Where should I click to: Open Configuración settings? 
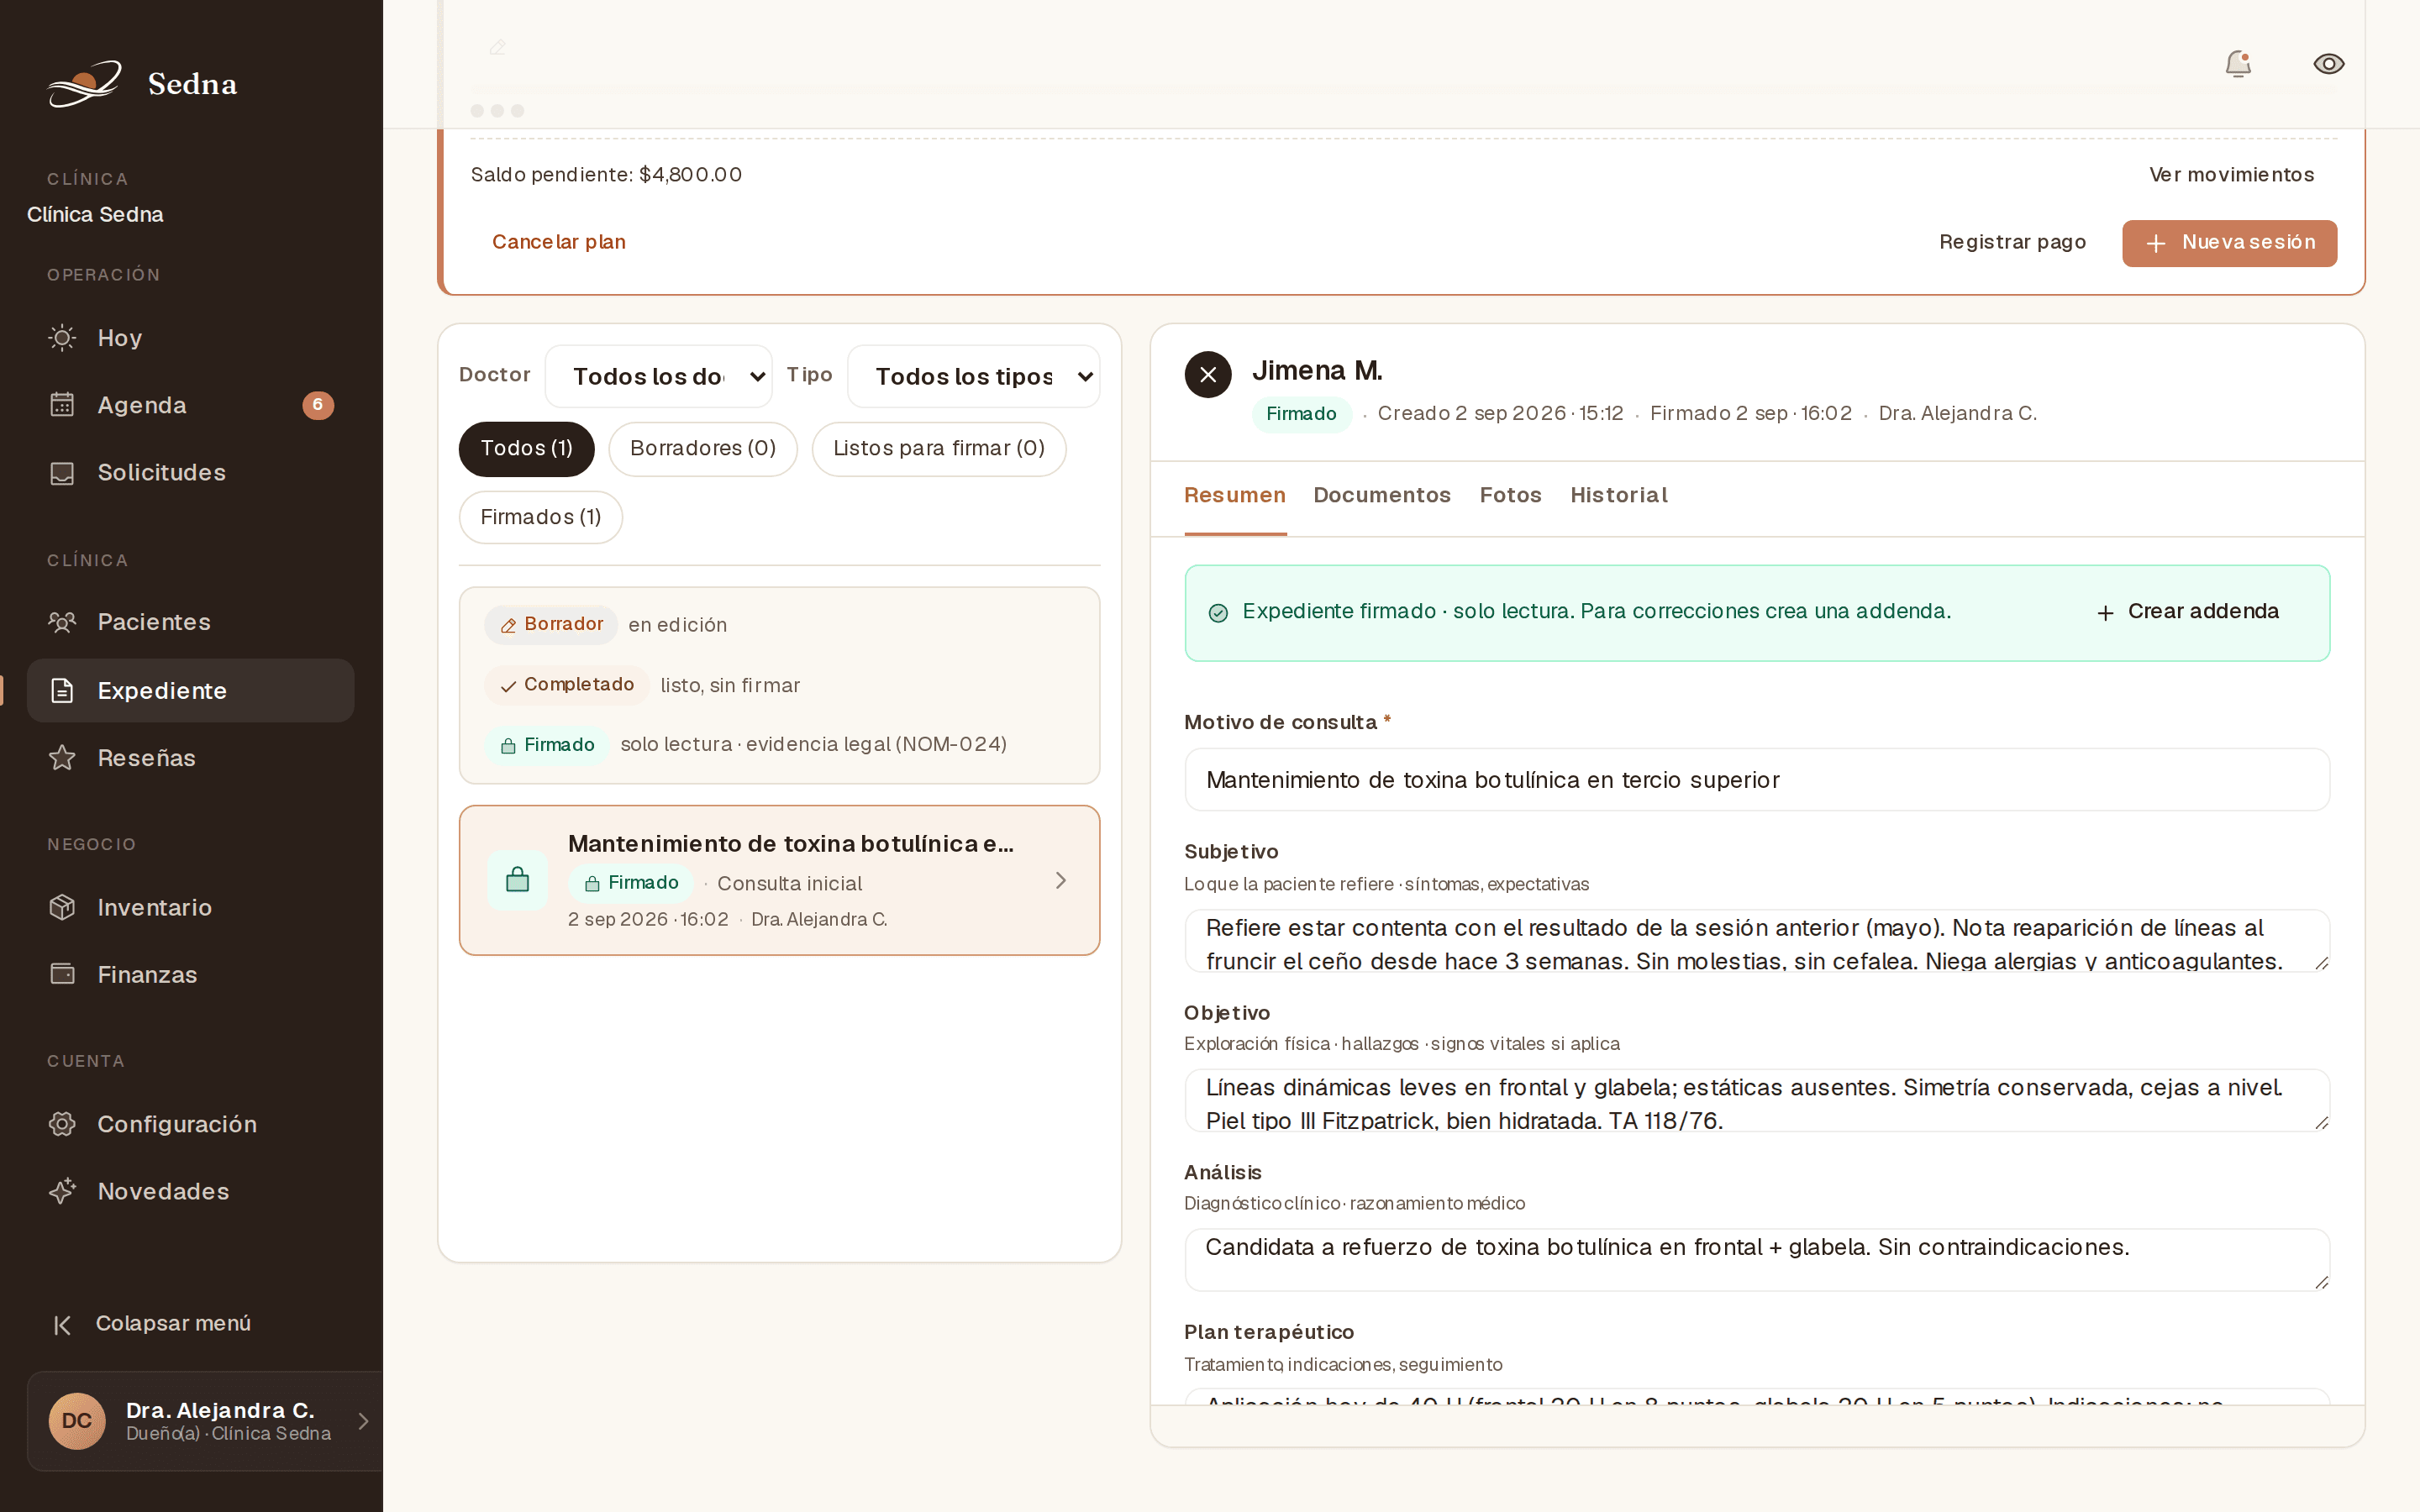[x=190, y=1124]
